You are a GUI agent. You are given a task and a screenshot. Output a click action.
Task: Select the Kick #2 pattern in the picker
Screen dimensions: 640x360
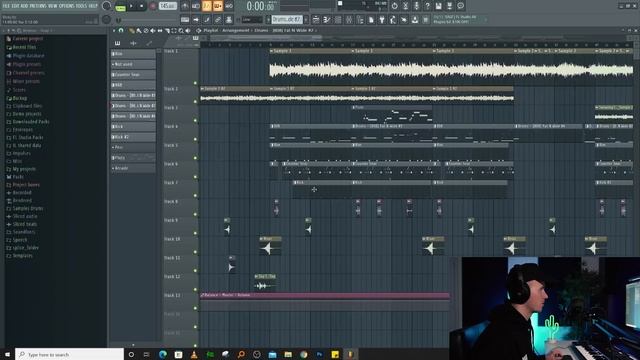coord(133,137)
